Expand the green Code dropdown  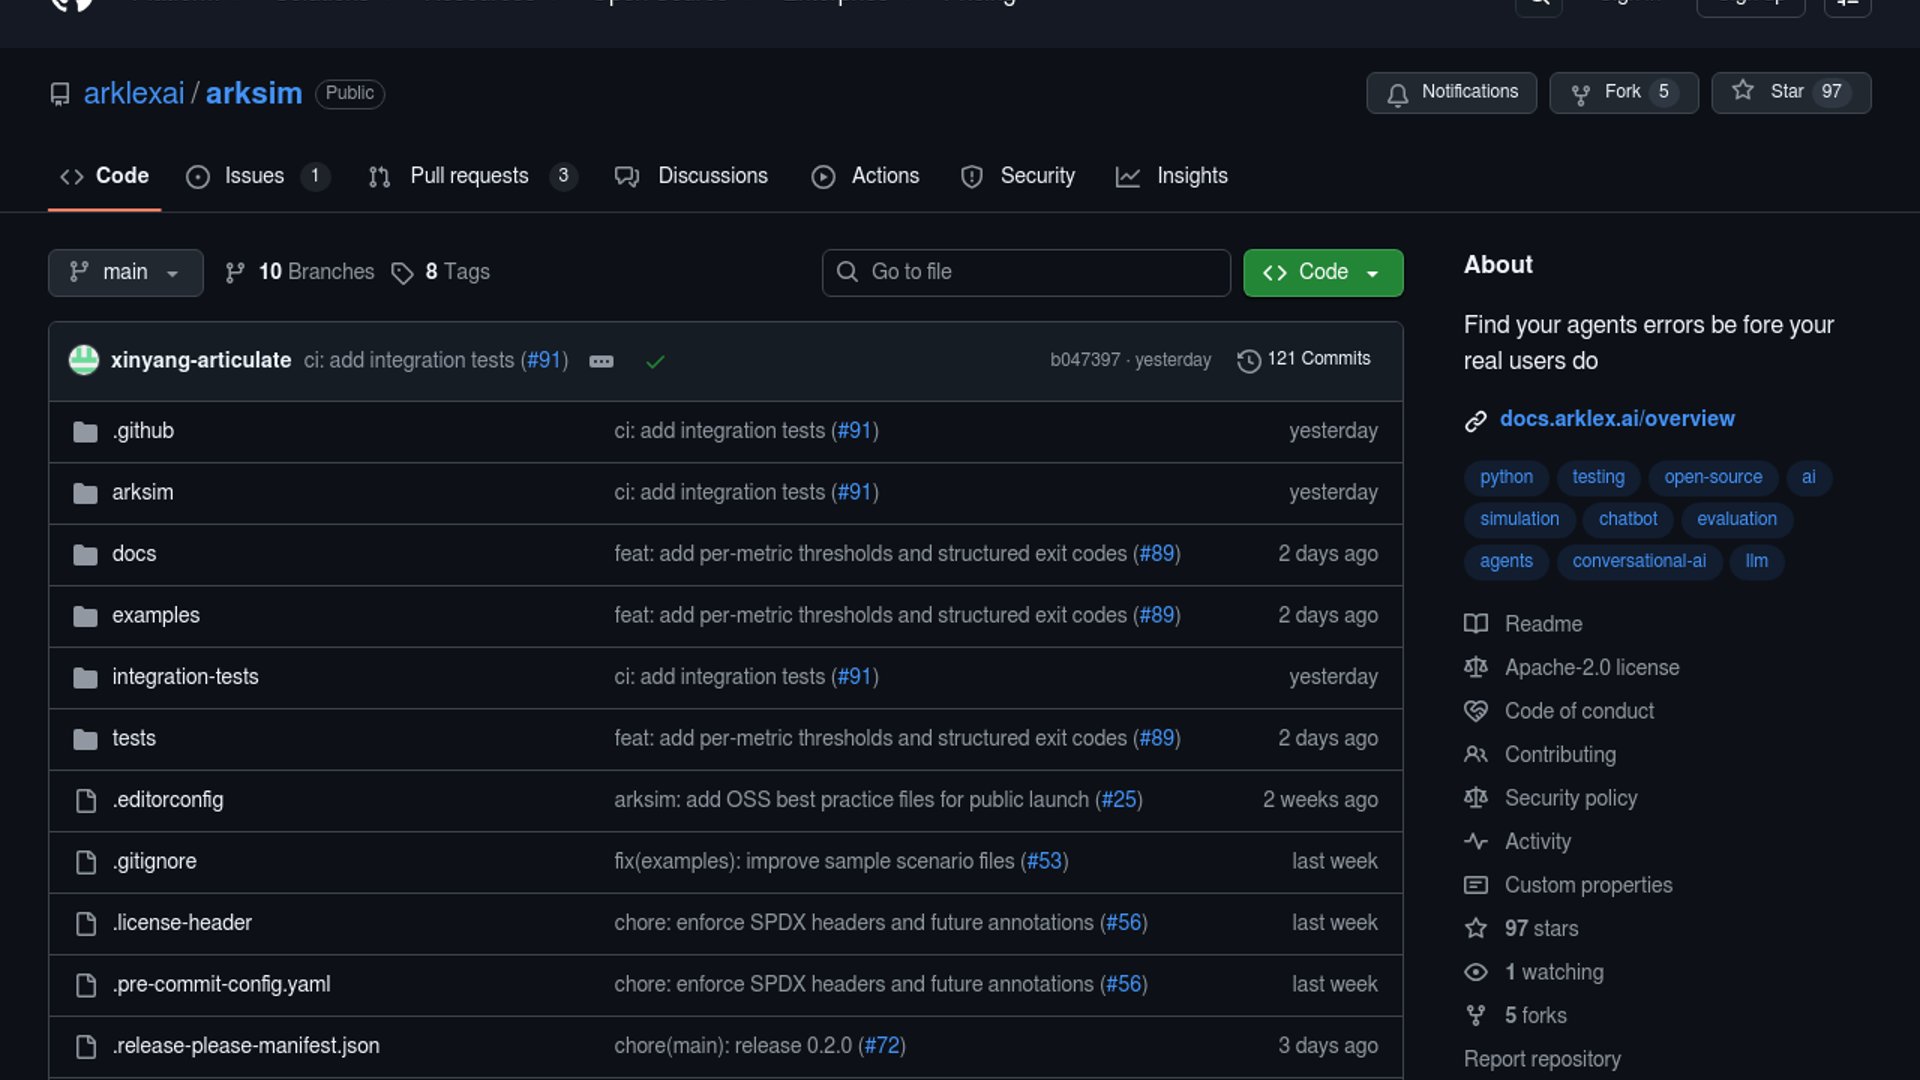(x=1322, y=273)
